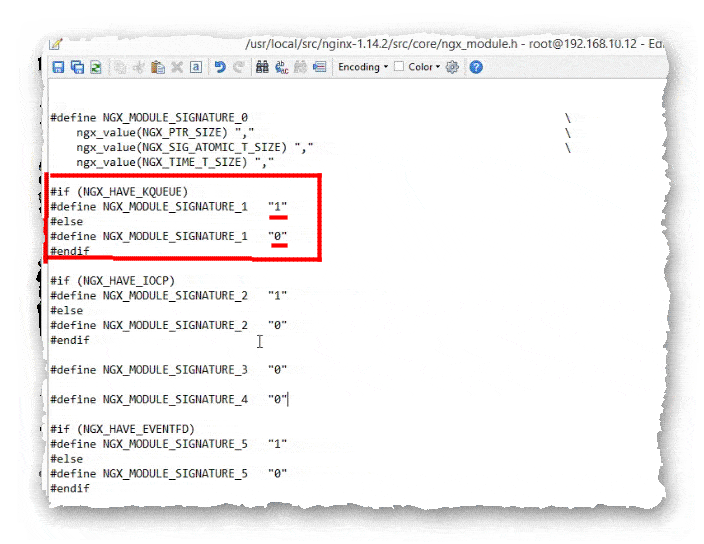Click the grayed-out Cut scissors icon
Screen dimensions: 704x544
(139, 67)
